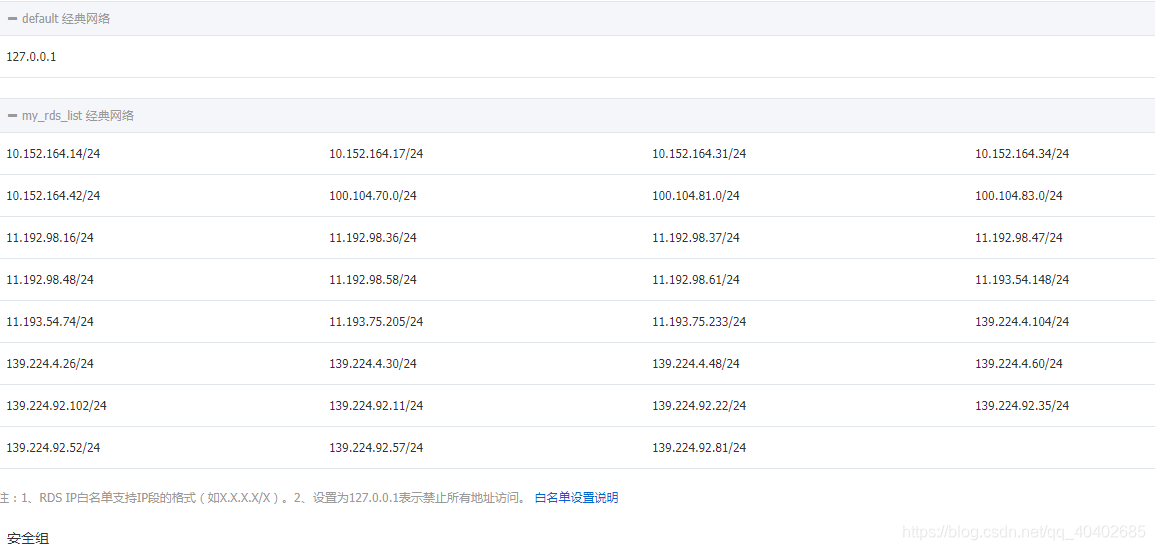Select IP 11.192.98.58/24

pyautogui.click(x=373, y=280)
